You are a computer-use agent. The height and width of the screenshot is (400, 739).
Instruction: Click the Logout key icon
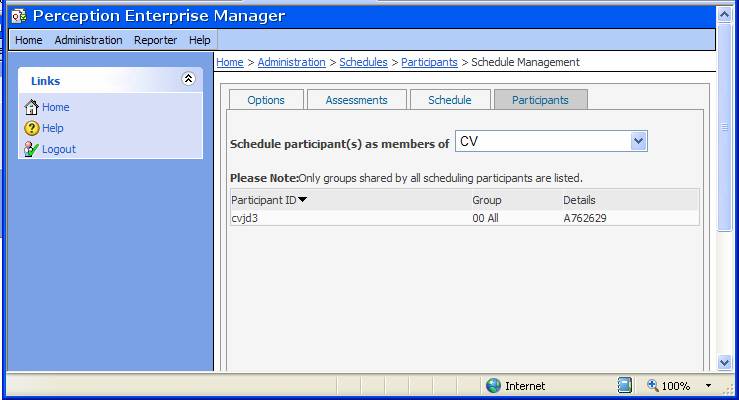(x=31, y=149)
